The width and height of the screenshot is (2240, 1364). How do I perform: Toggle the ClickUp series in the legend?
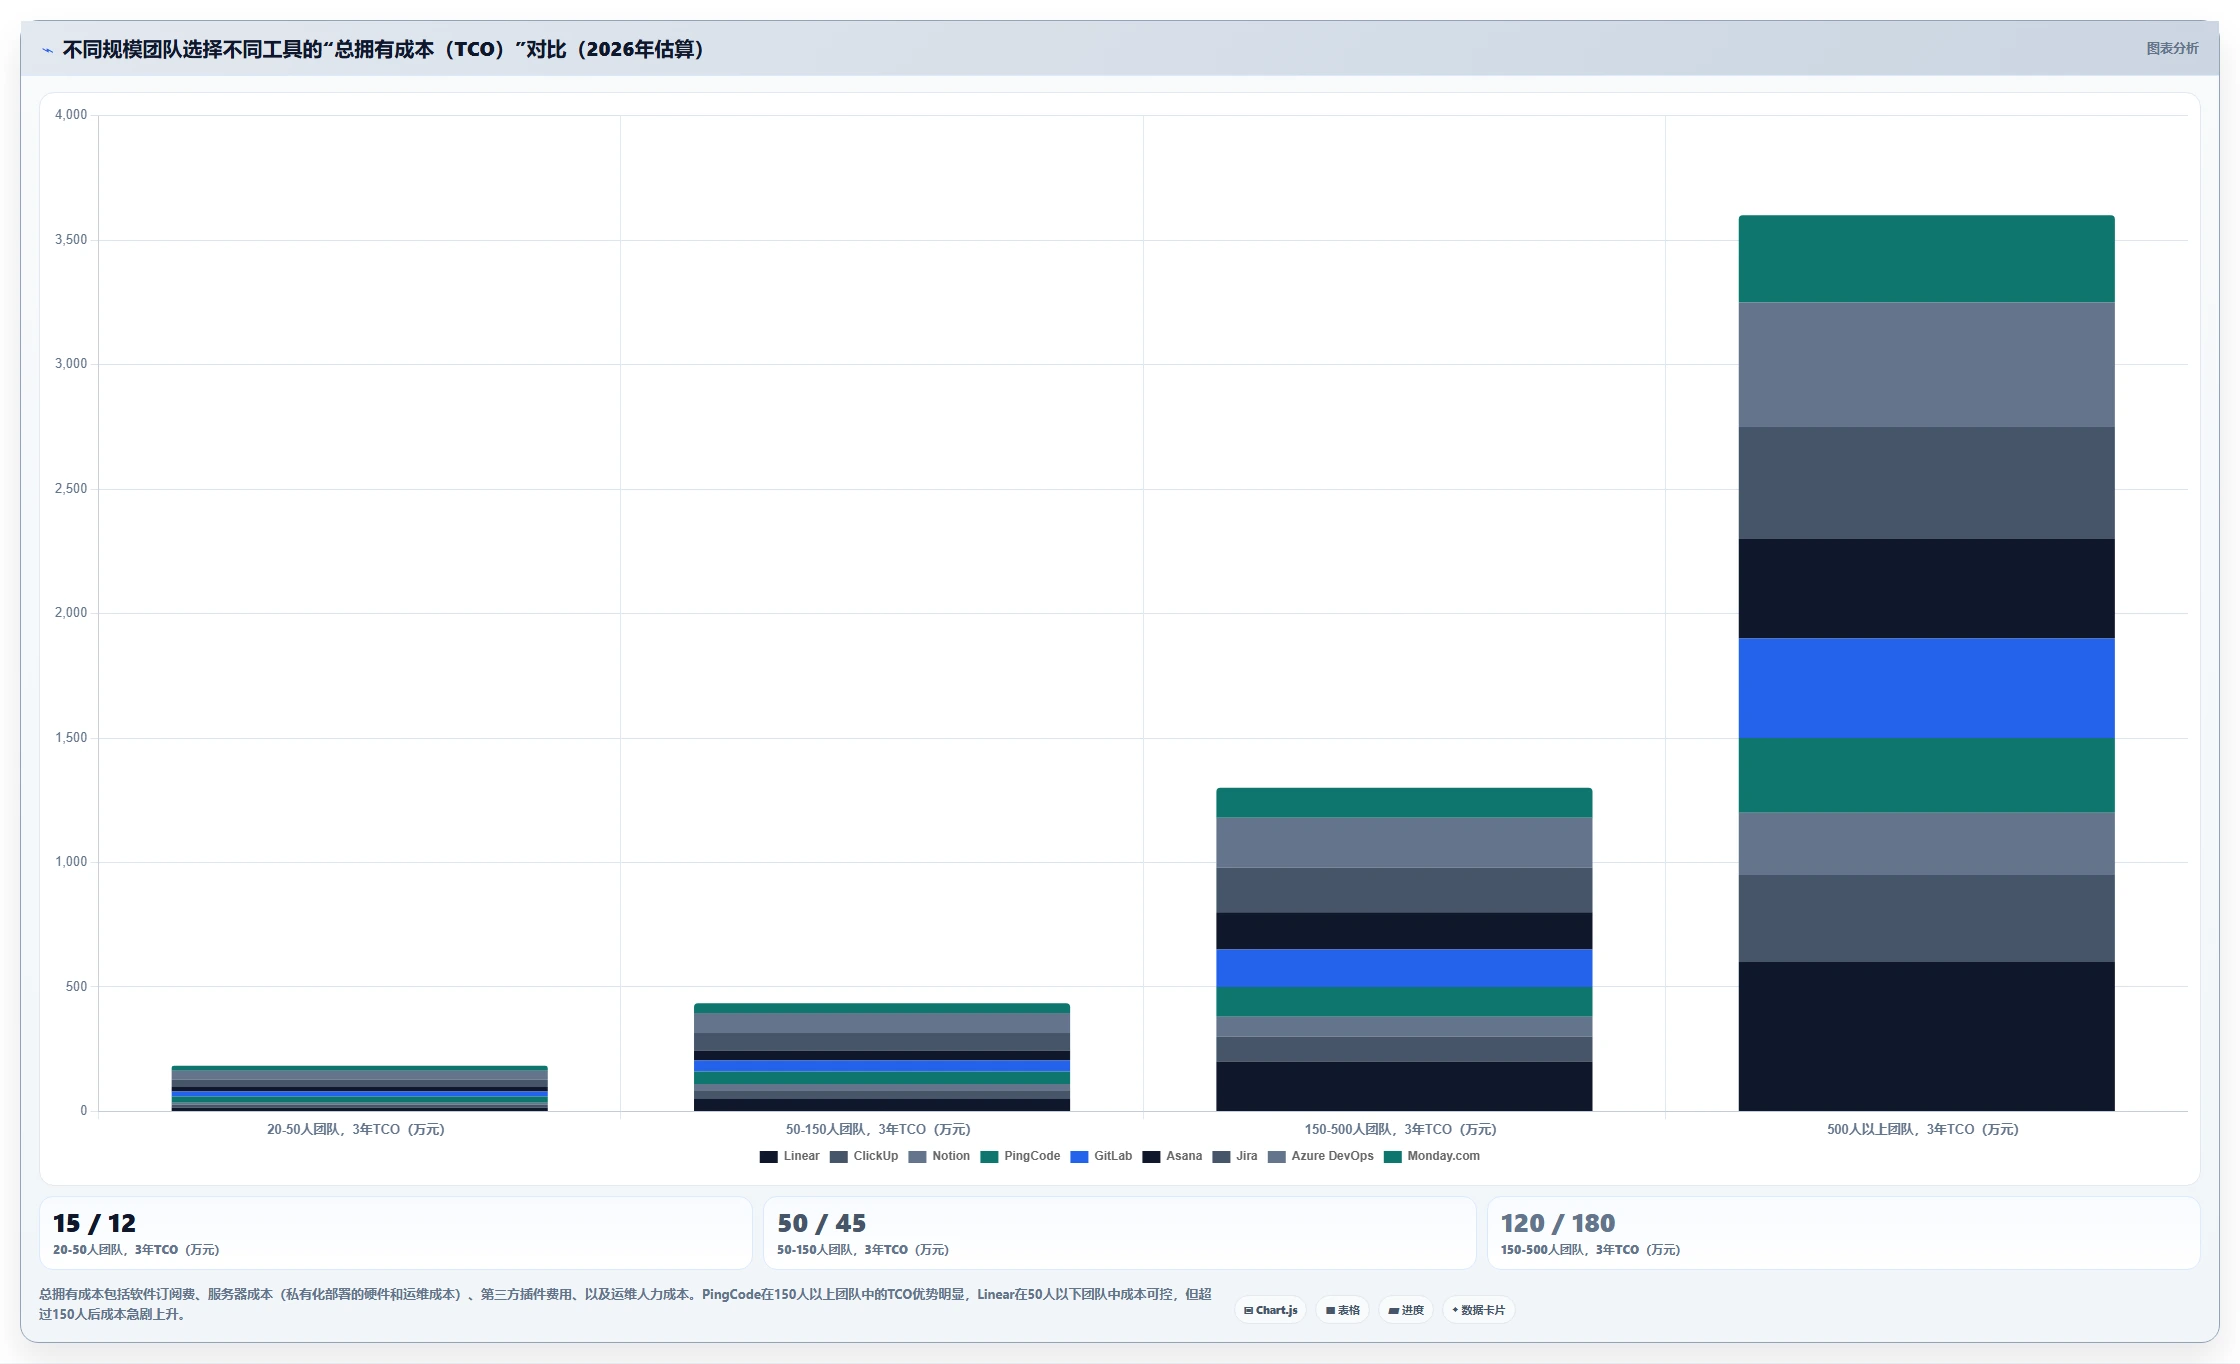pyautogui.click(x=863, y=1156)
